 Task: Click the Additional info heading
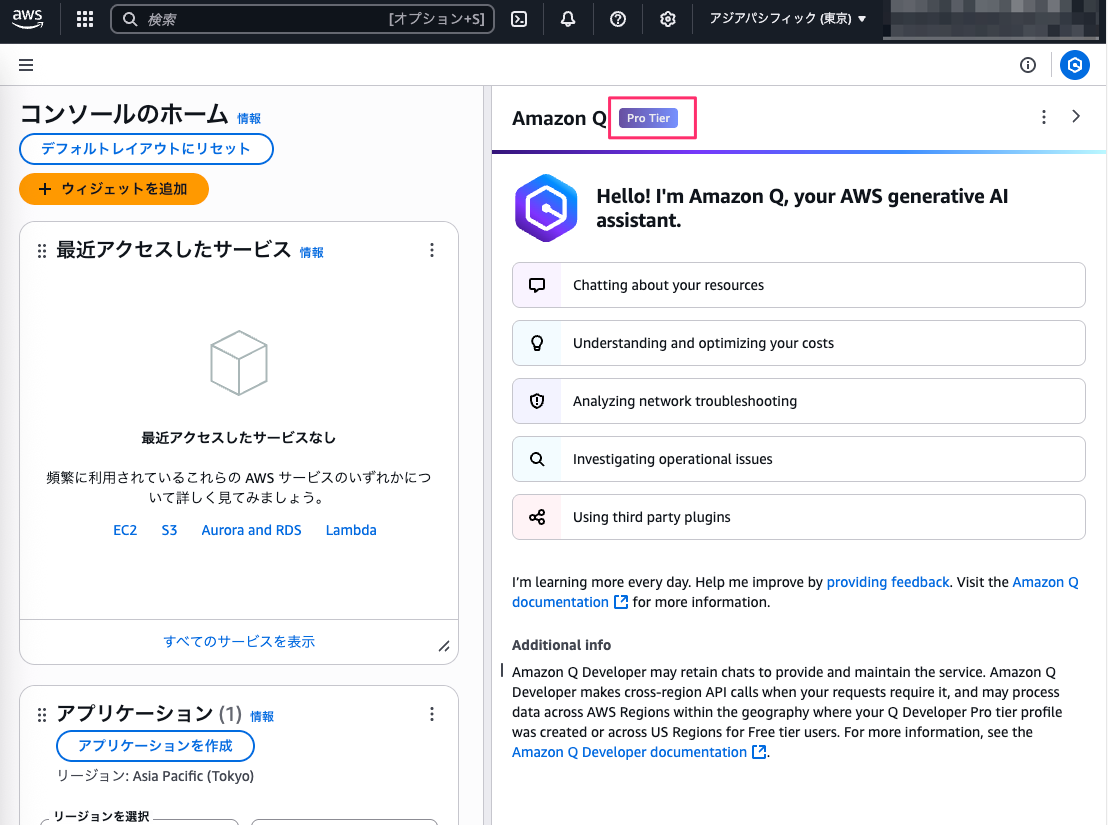coord(562,645)
